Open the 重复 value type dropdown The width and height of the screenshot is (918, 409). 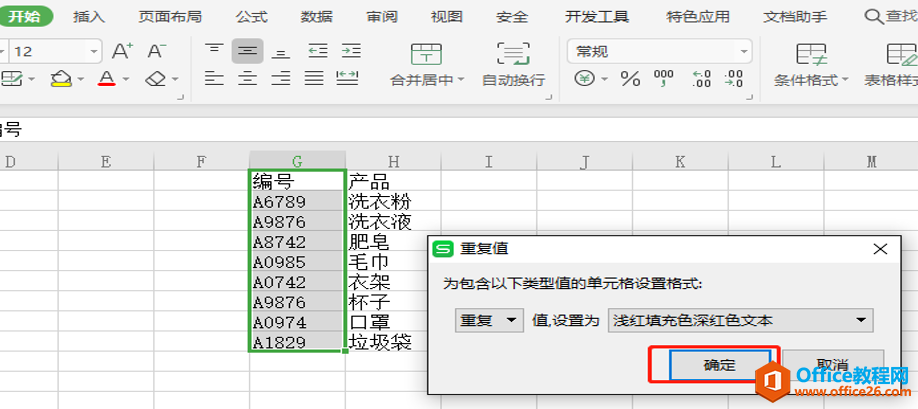(x=489, y=321)
